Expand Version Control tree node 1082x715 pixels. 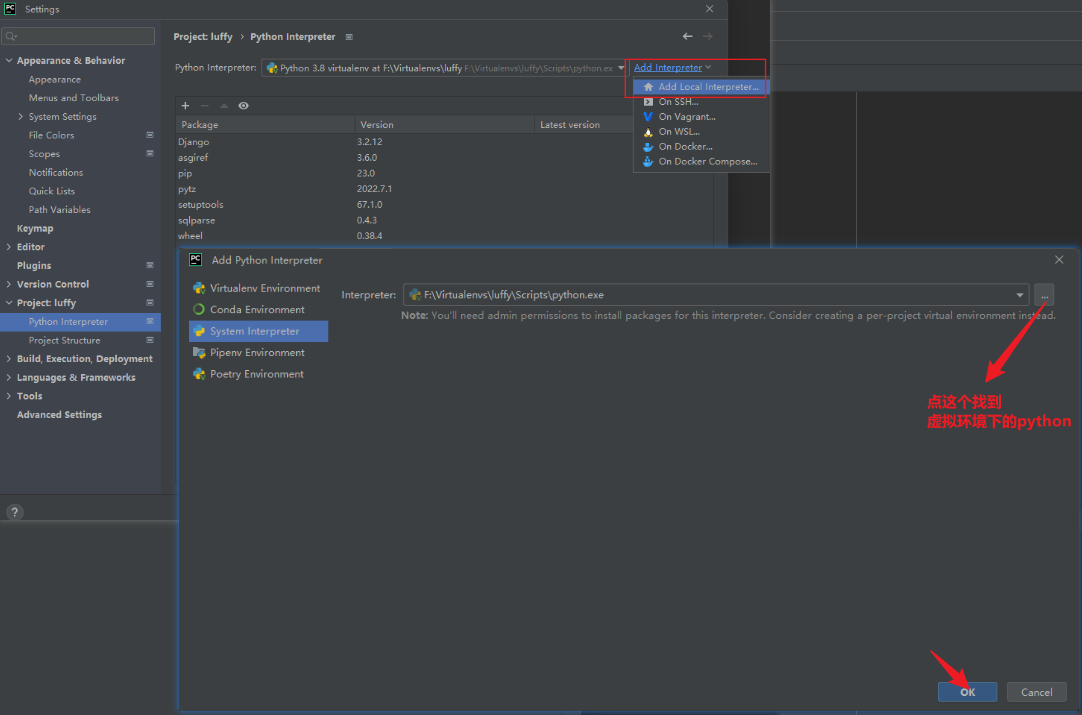click(x=9, y=284)
